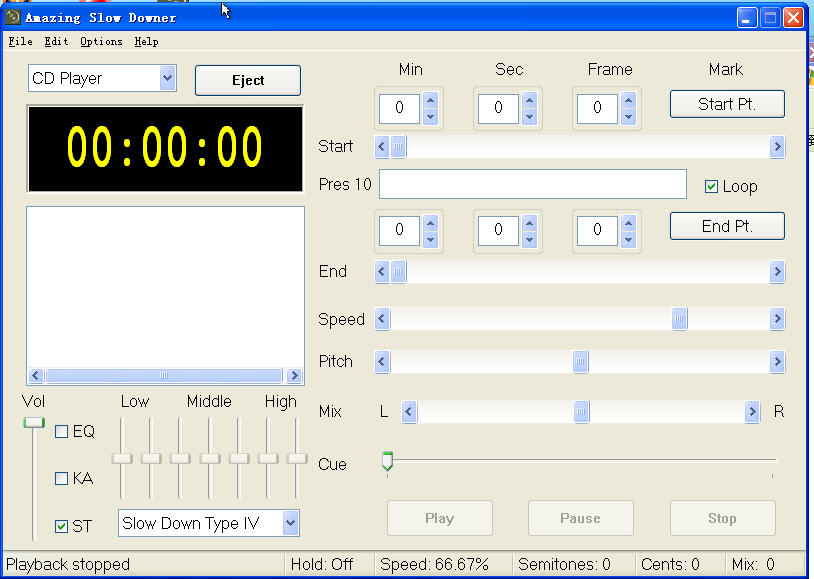
Task: Click the Pres 10 text field
Action: [532, 185]
